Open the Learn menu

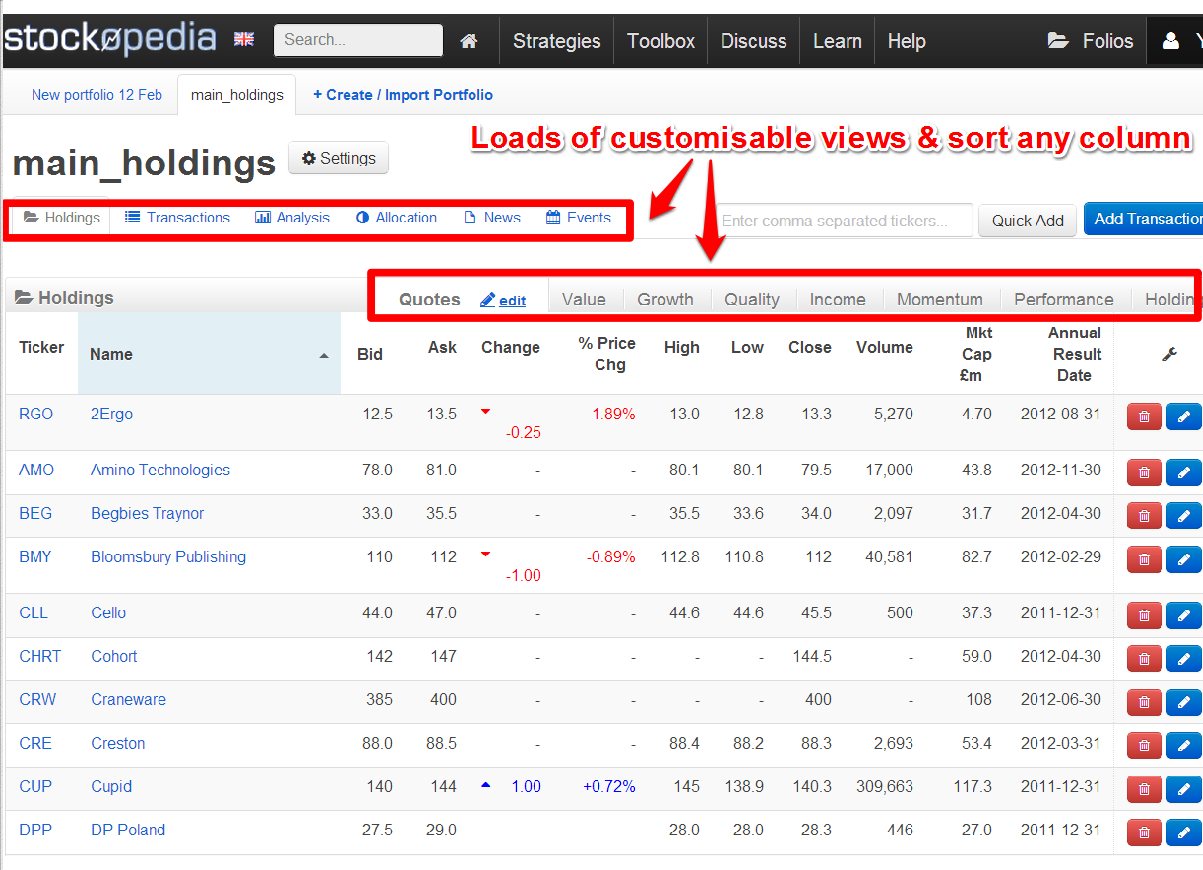(837, 41)
